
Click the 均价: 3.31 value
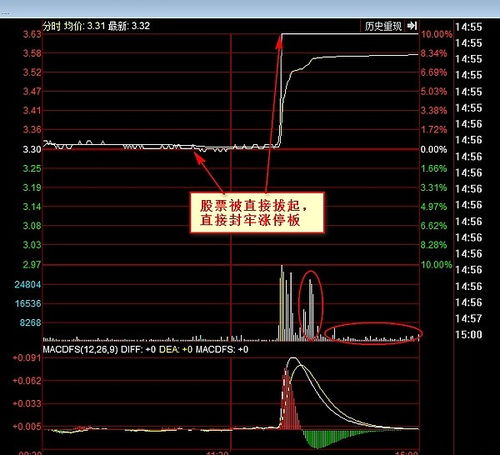pos(84,26)
